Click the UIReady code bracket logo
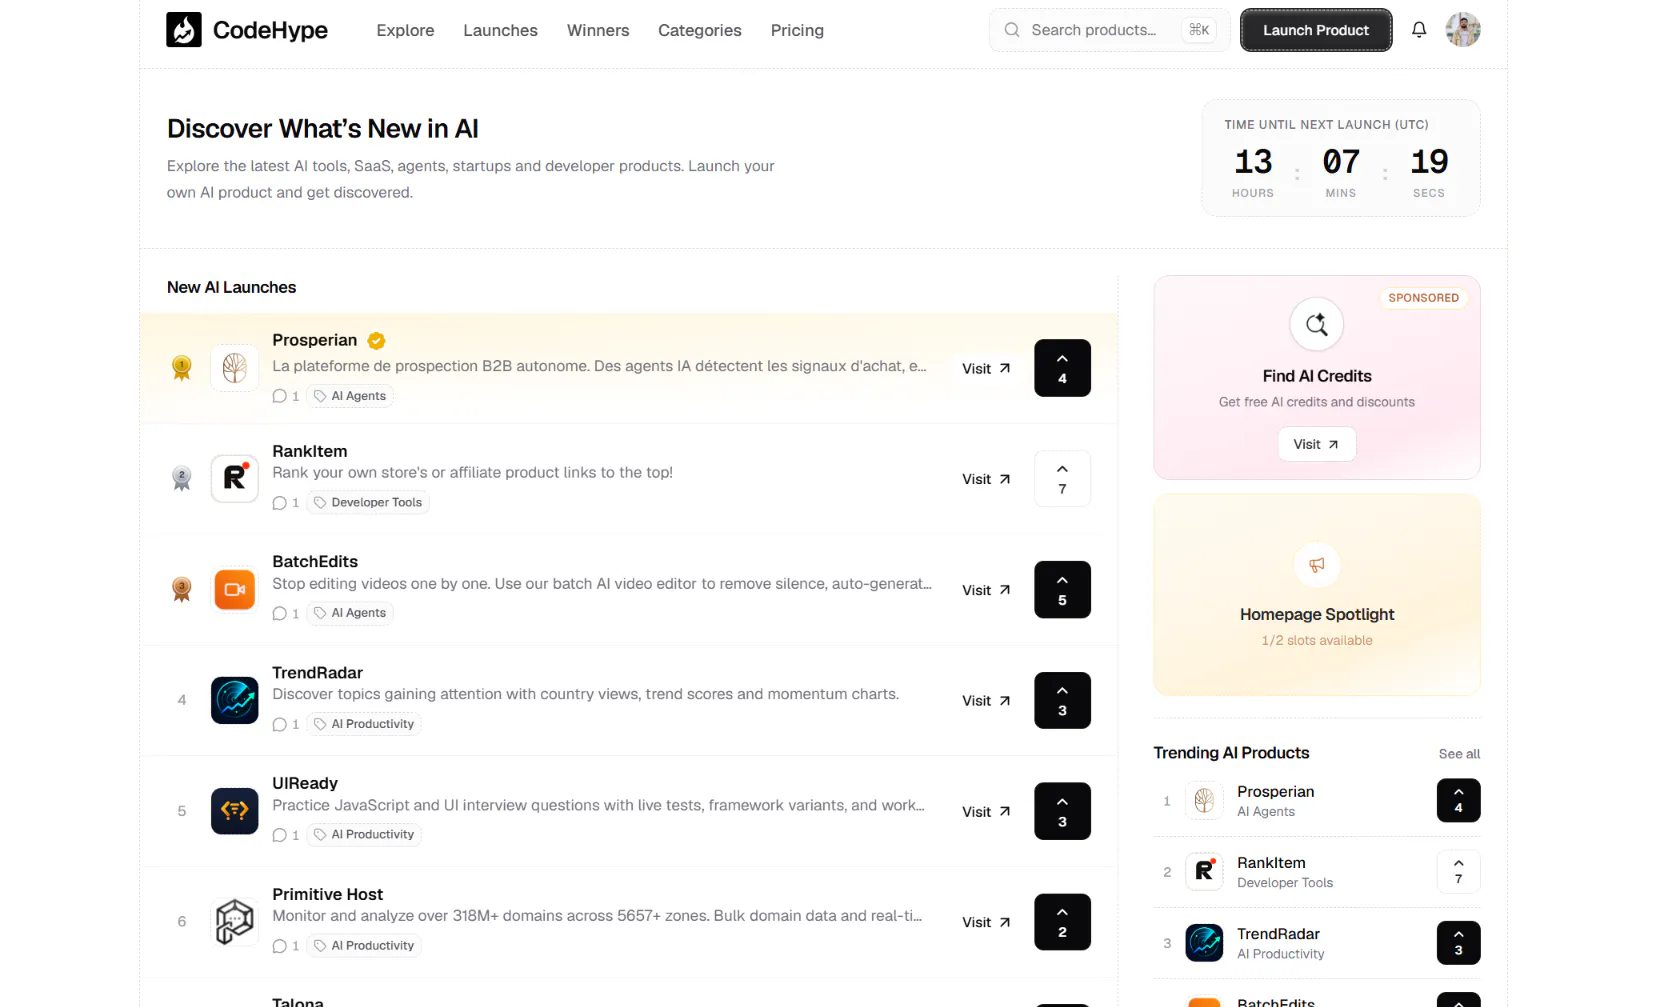The height and width of the screenshot is (1007, 1656). [235, 811]
